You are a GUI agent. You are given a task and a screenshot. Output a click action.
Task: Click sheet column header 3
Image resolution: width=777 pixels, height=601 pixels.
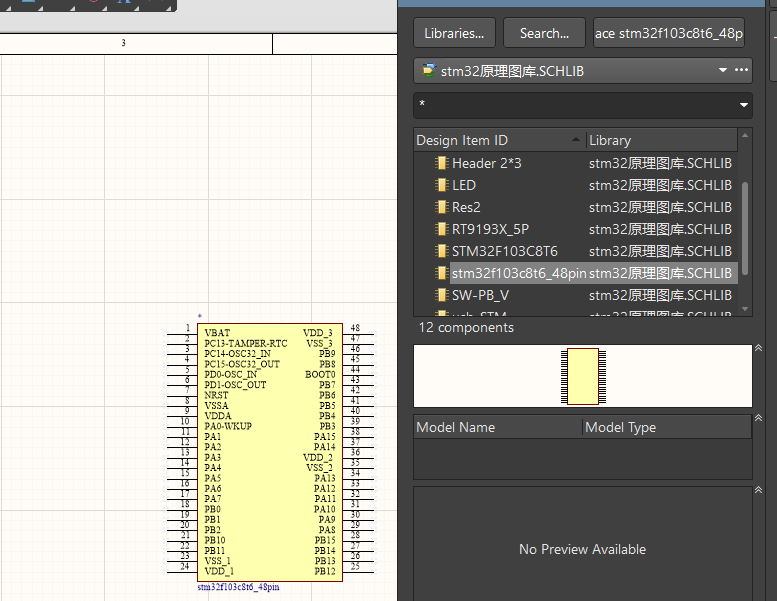[x=123, y=43]
